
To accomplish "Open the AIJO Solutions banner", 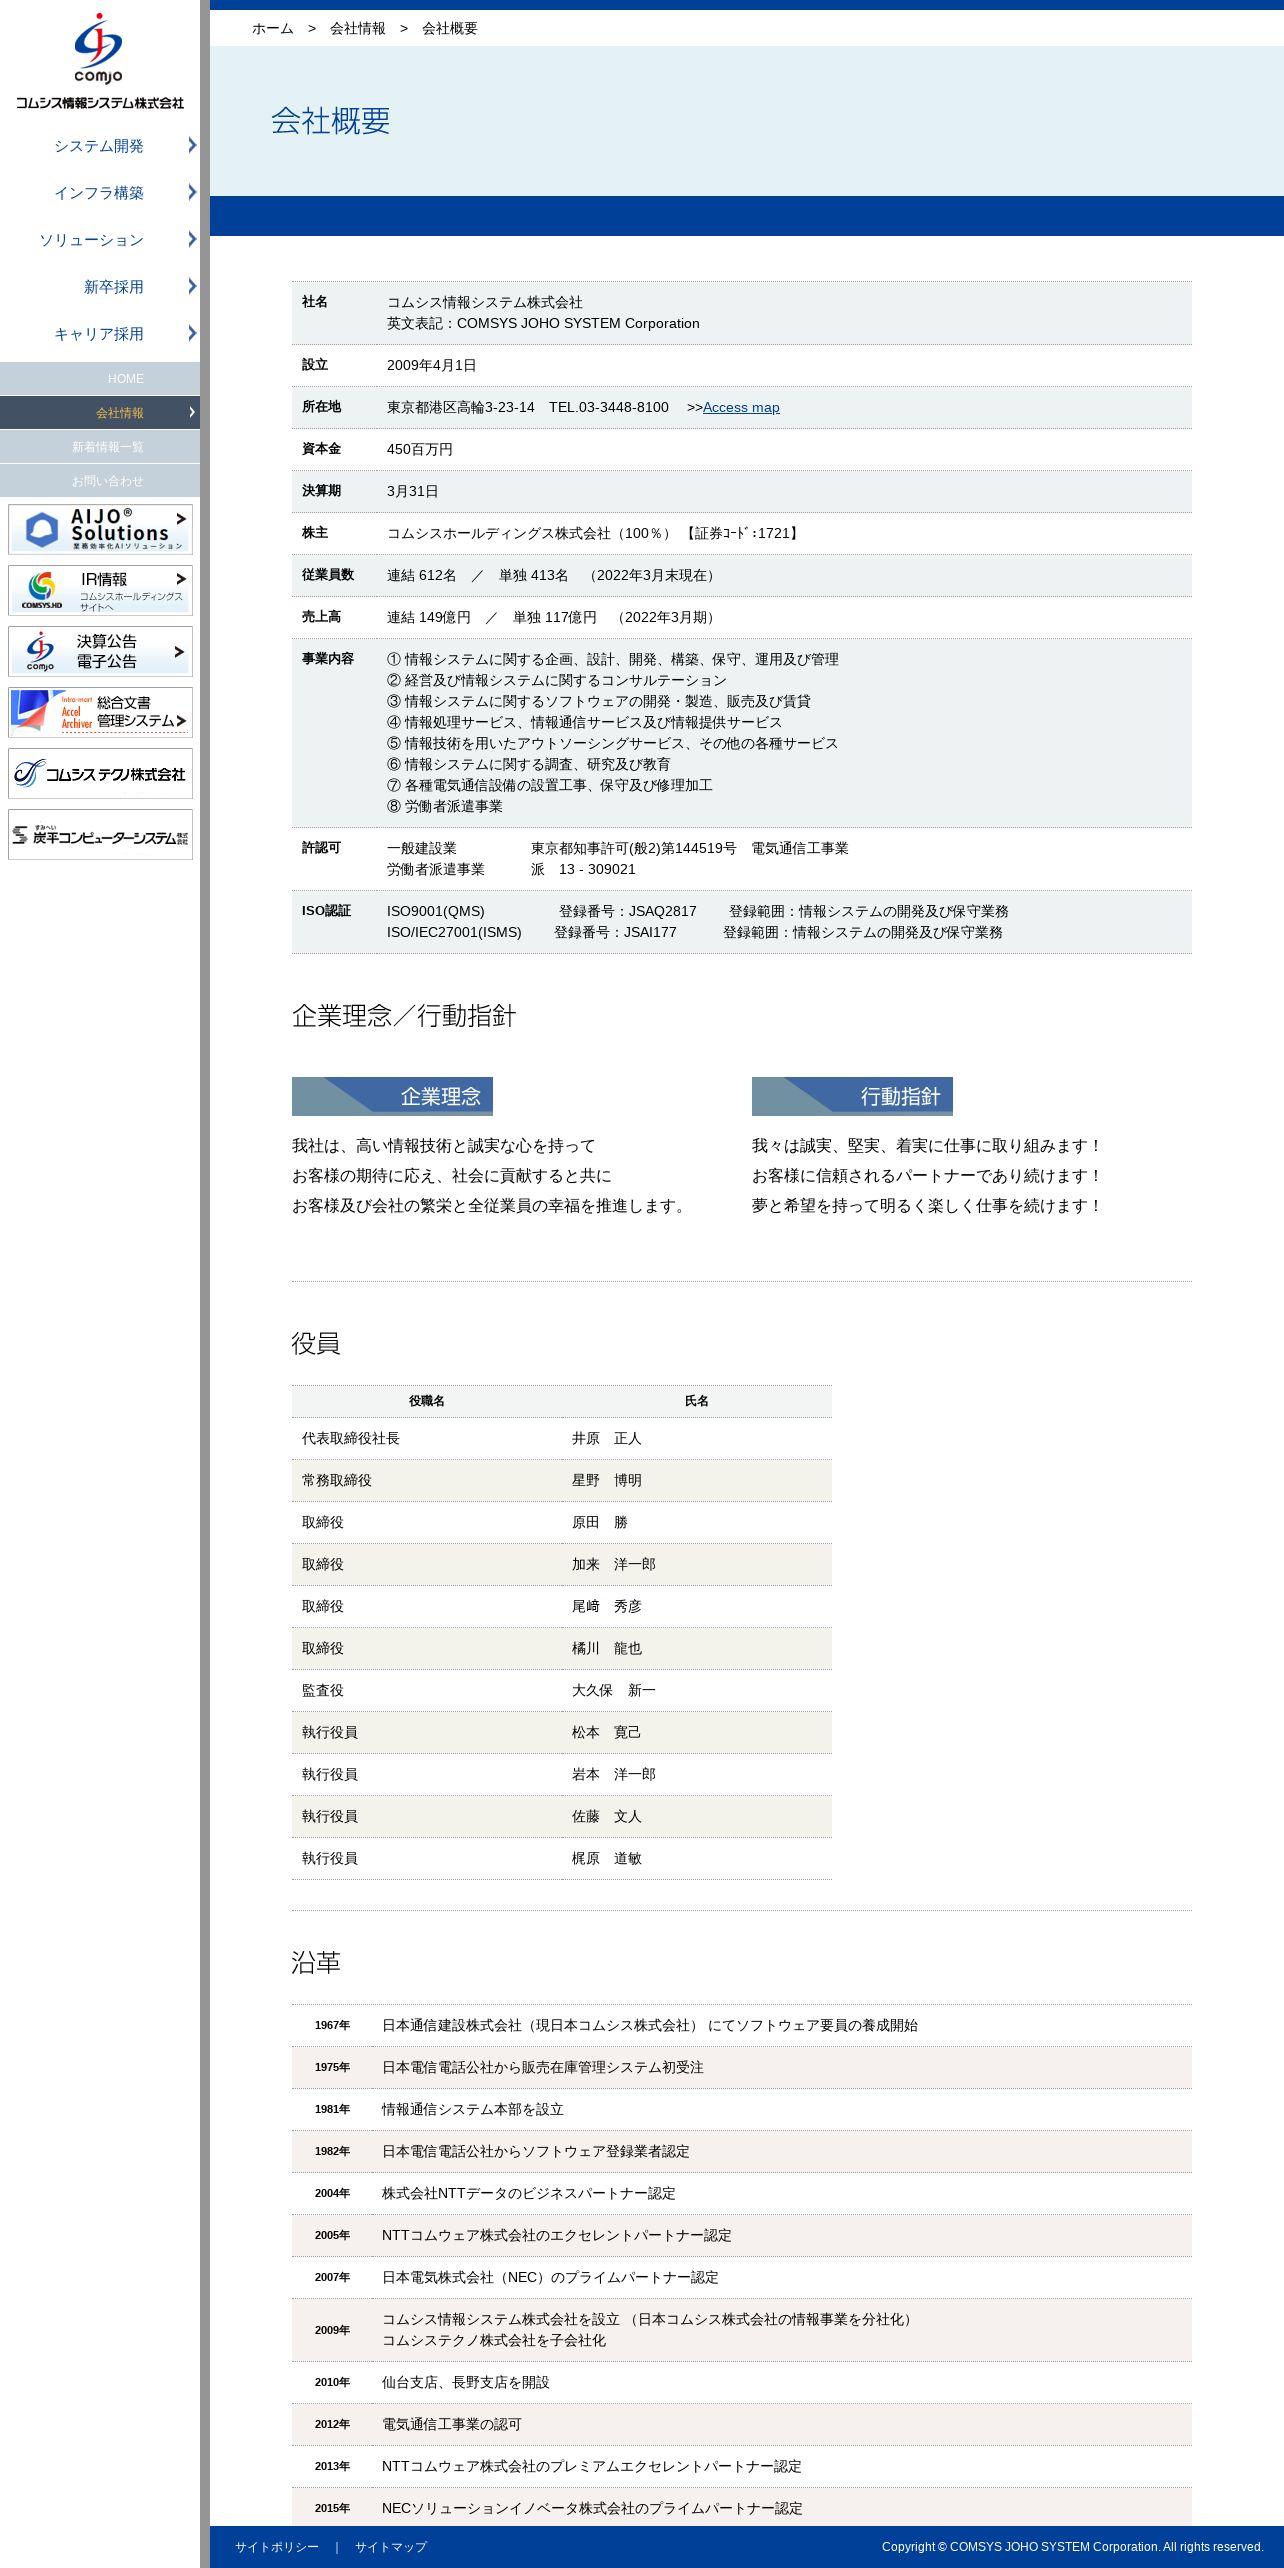I will 100,529.
